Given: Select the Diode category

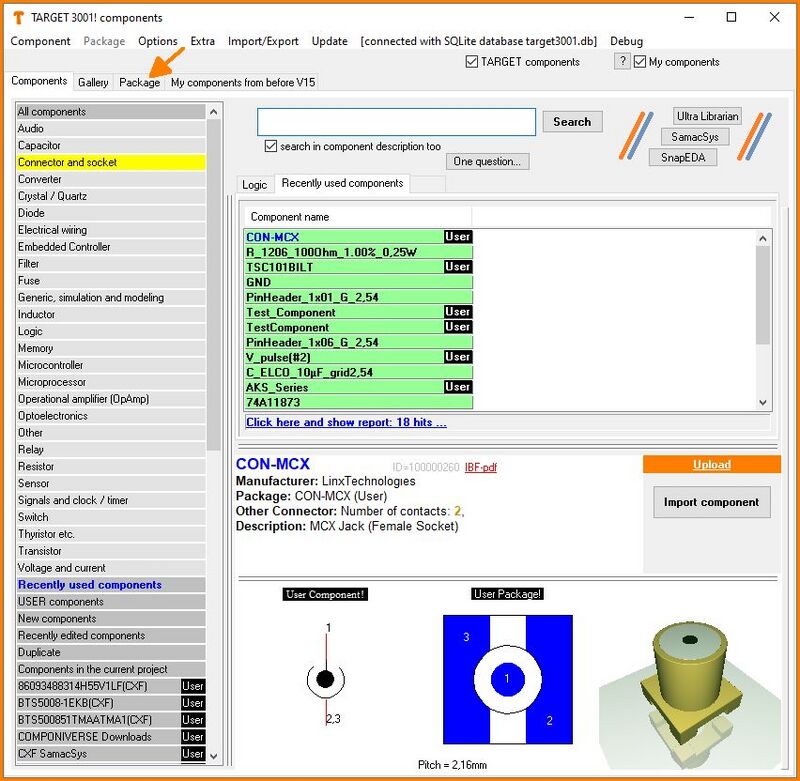Looking at the screenshot, I should (111, 213).
